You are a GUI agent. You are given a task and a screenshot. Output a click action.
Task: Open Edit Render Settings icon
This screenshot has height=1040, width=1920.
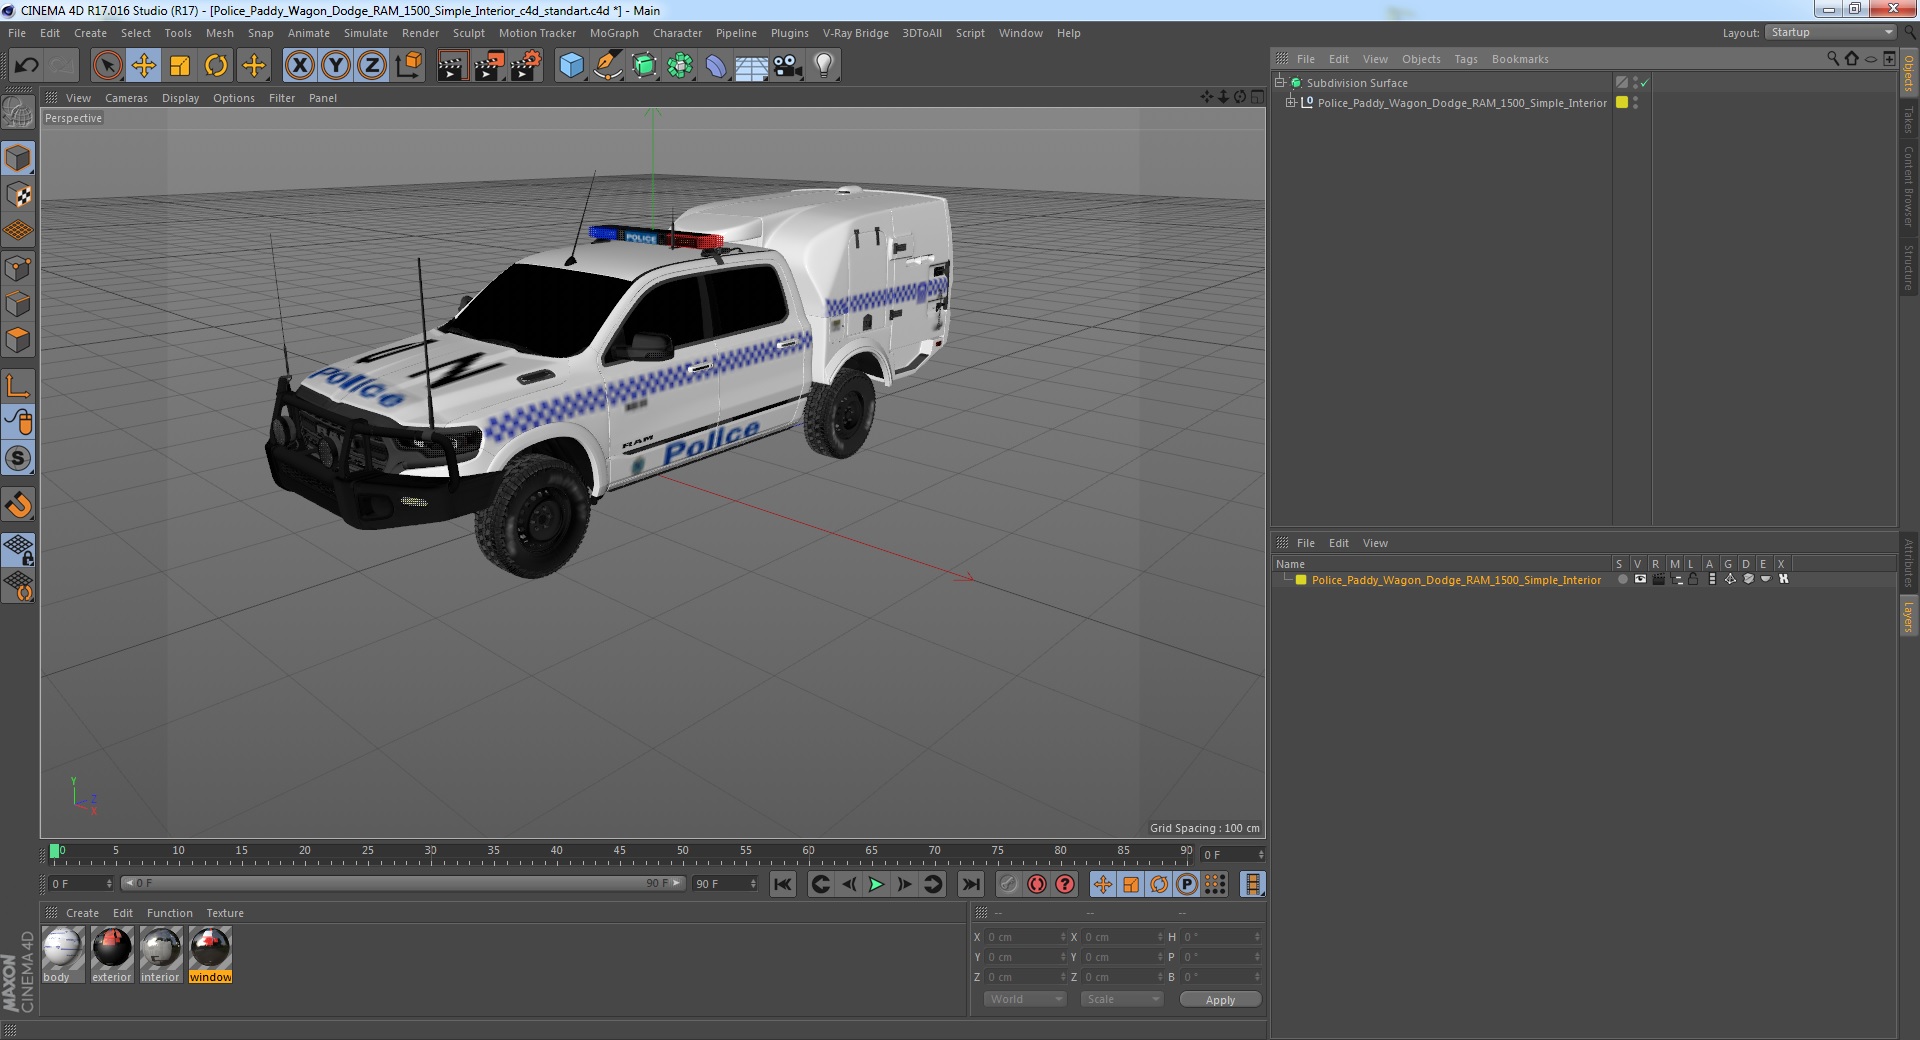point(525,66)
